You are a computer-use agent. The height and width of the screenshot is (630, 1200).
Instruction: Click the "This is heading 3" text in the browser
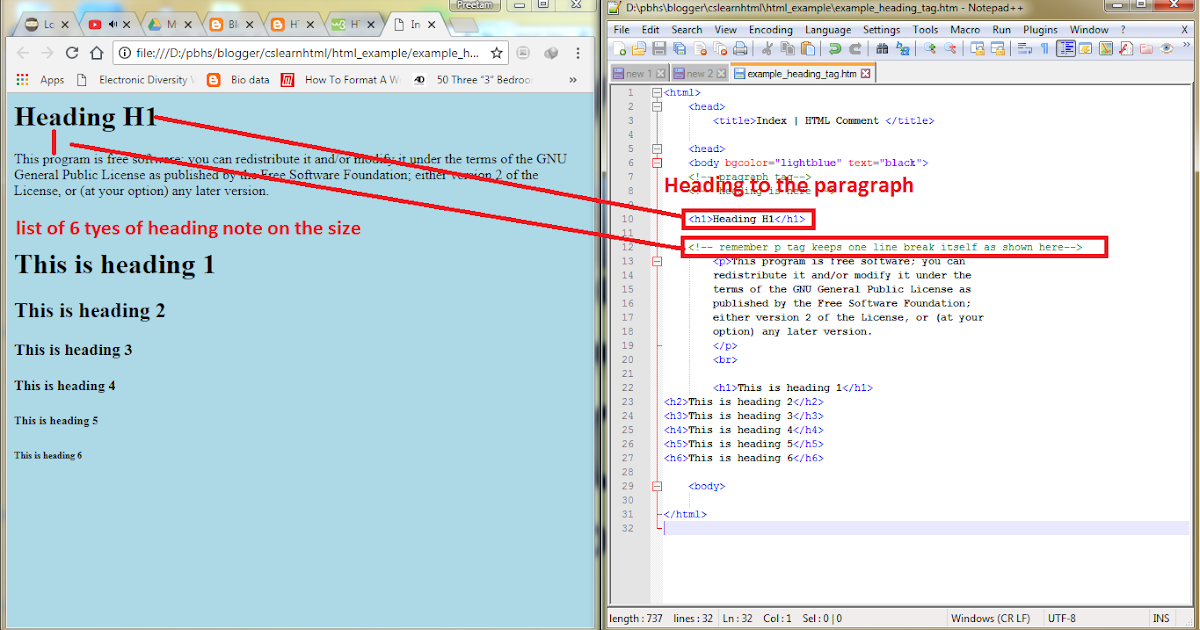coord(73,350)
